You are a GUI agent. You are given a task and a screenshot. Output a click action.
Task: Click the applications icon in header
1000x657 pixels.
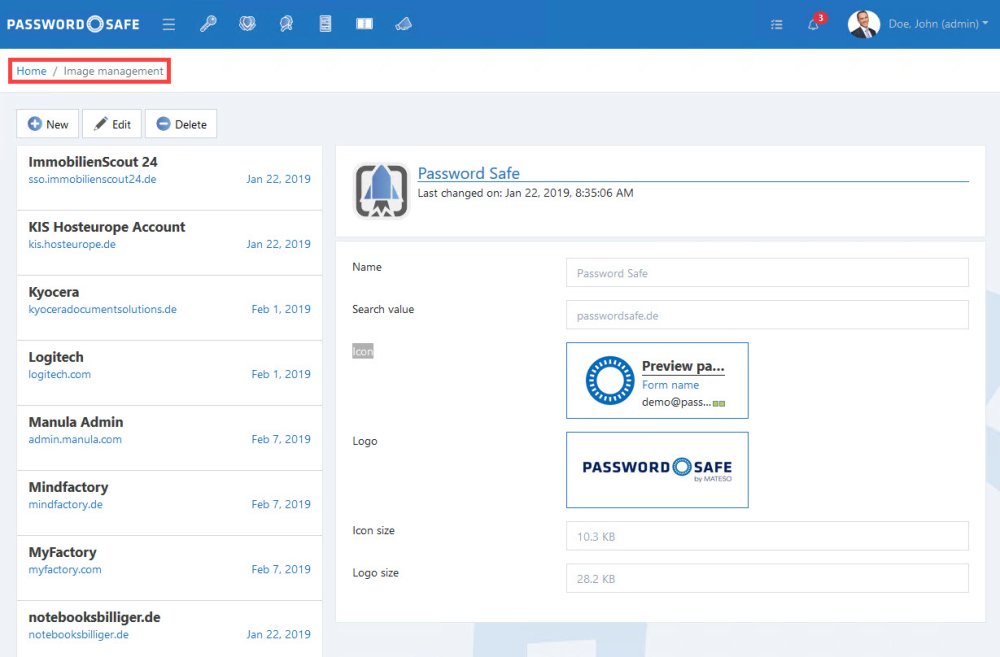pyautogui.click(x=403, y=24)
